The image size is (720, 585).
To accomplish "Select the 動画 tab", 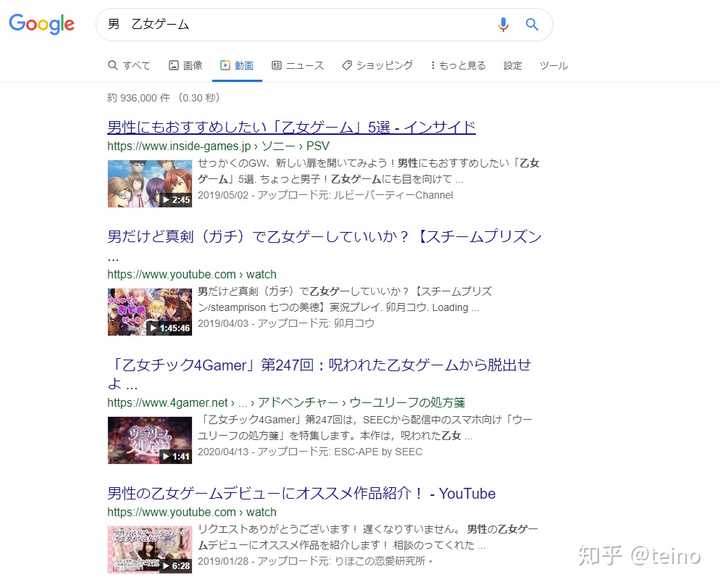I will [x=237, y=65].
